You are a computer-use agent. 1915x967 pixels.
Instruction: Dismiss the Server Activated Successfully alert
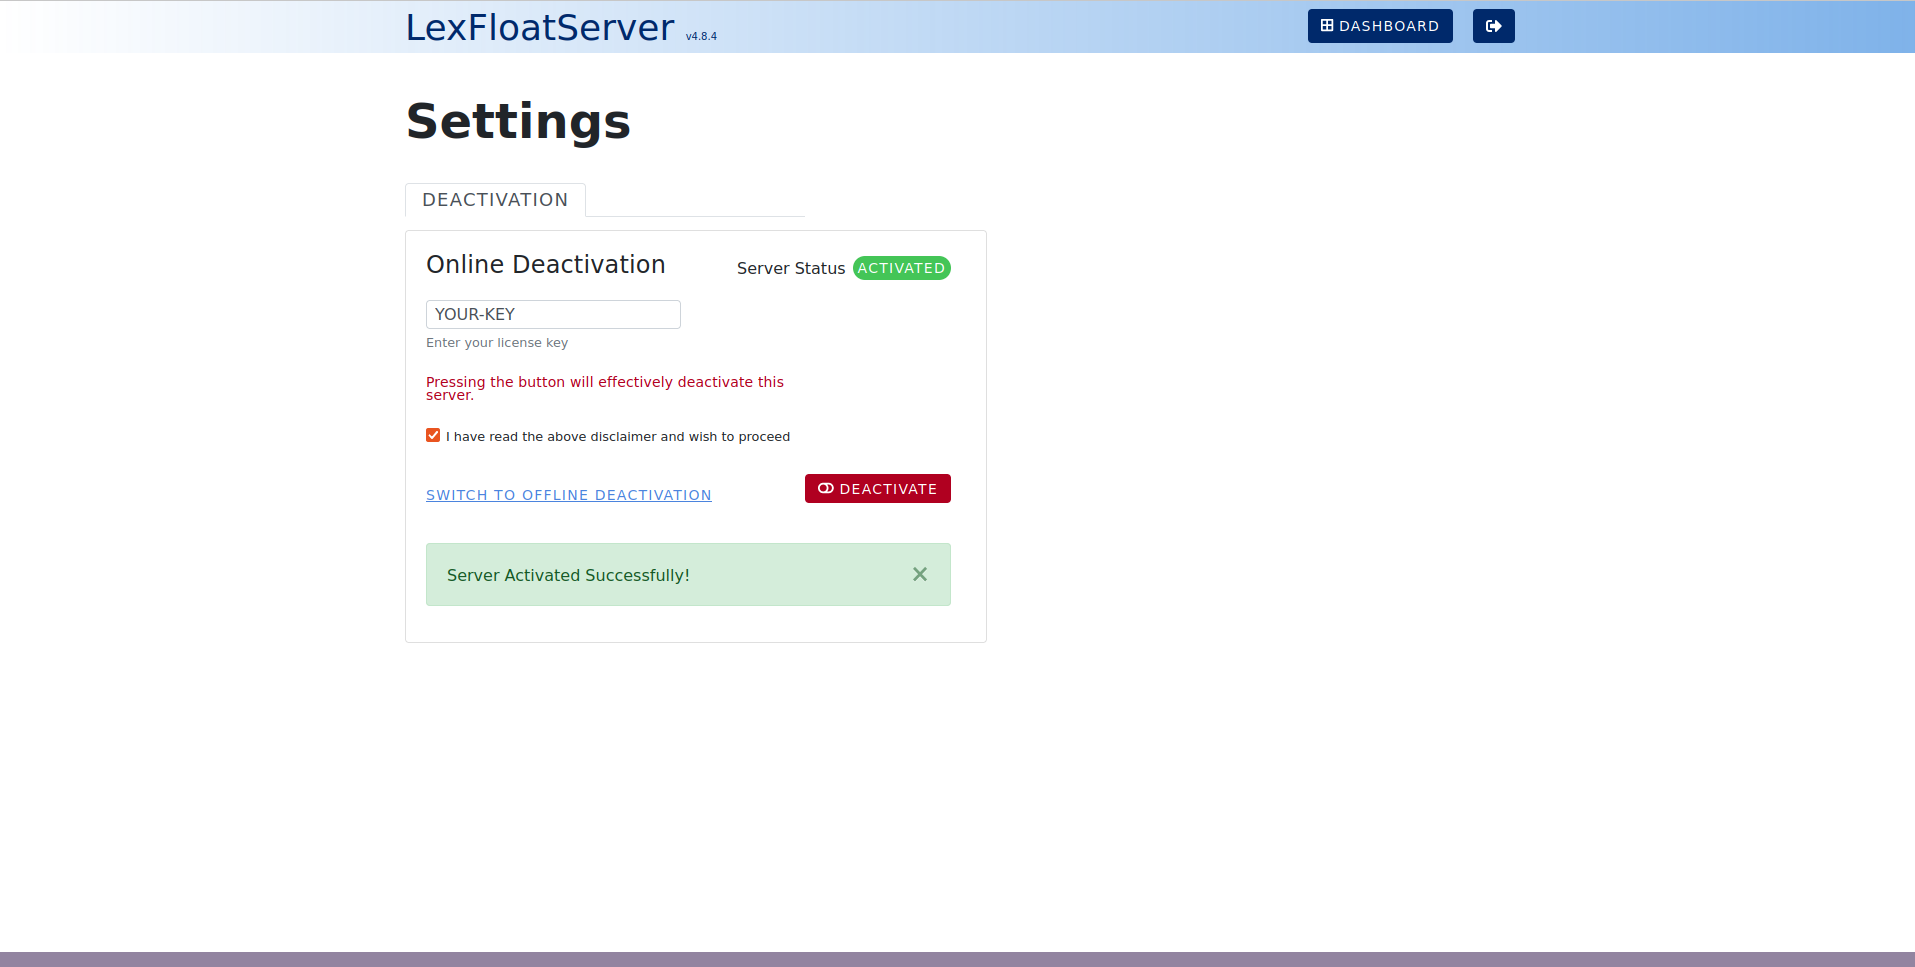pos(920,574)
